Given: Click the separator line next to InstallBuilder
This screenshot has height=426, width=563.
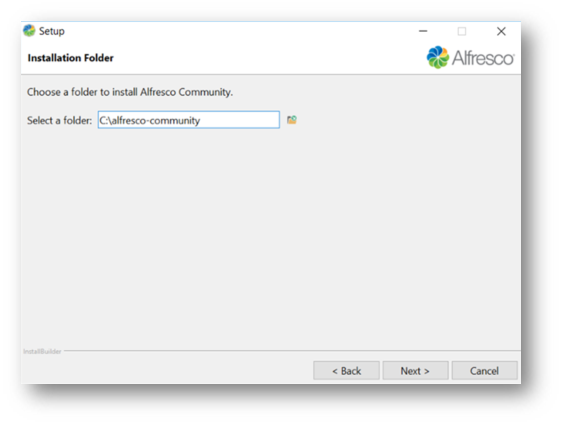Looking at the screenshot, I should point(292,351).
